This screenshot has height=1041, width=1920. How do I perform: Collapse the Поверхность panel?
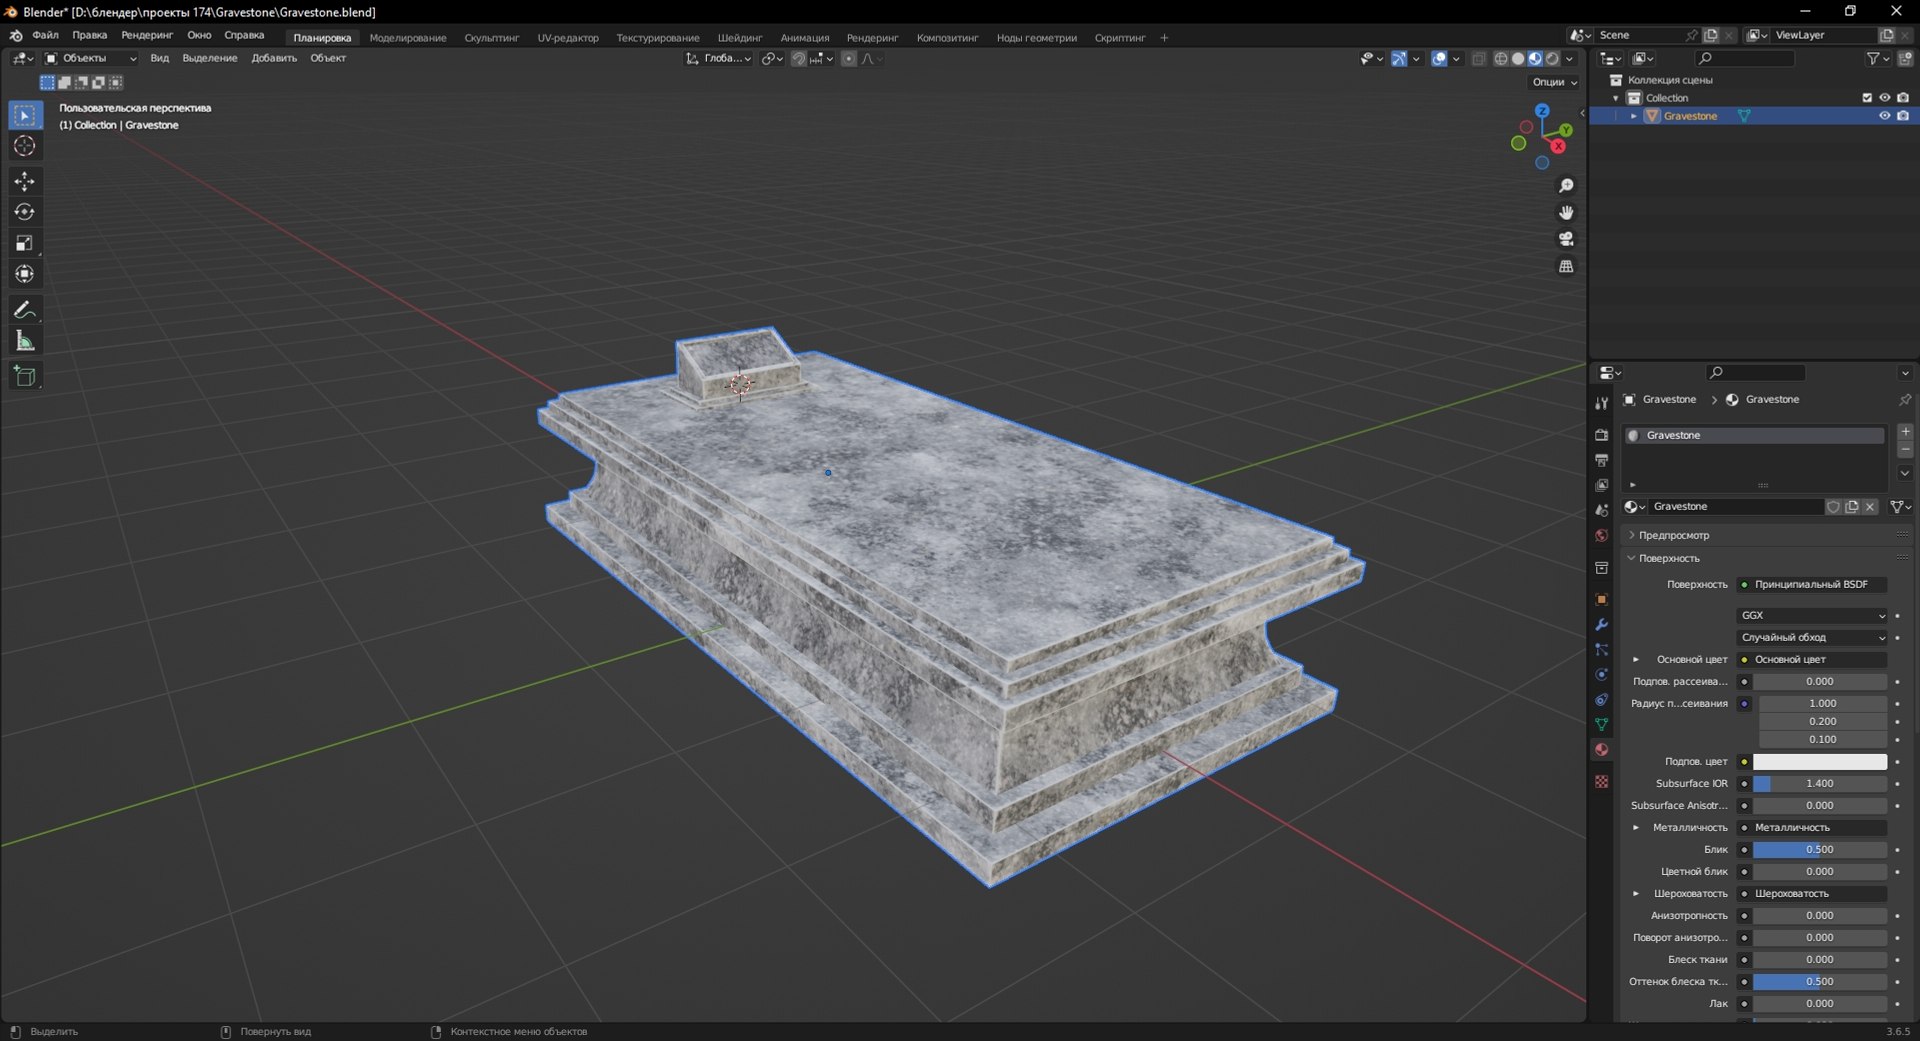1669,558
